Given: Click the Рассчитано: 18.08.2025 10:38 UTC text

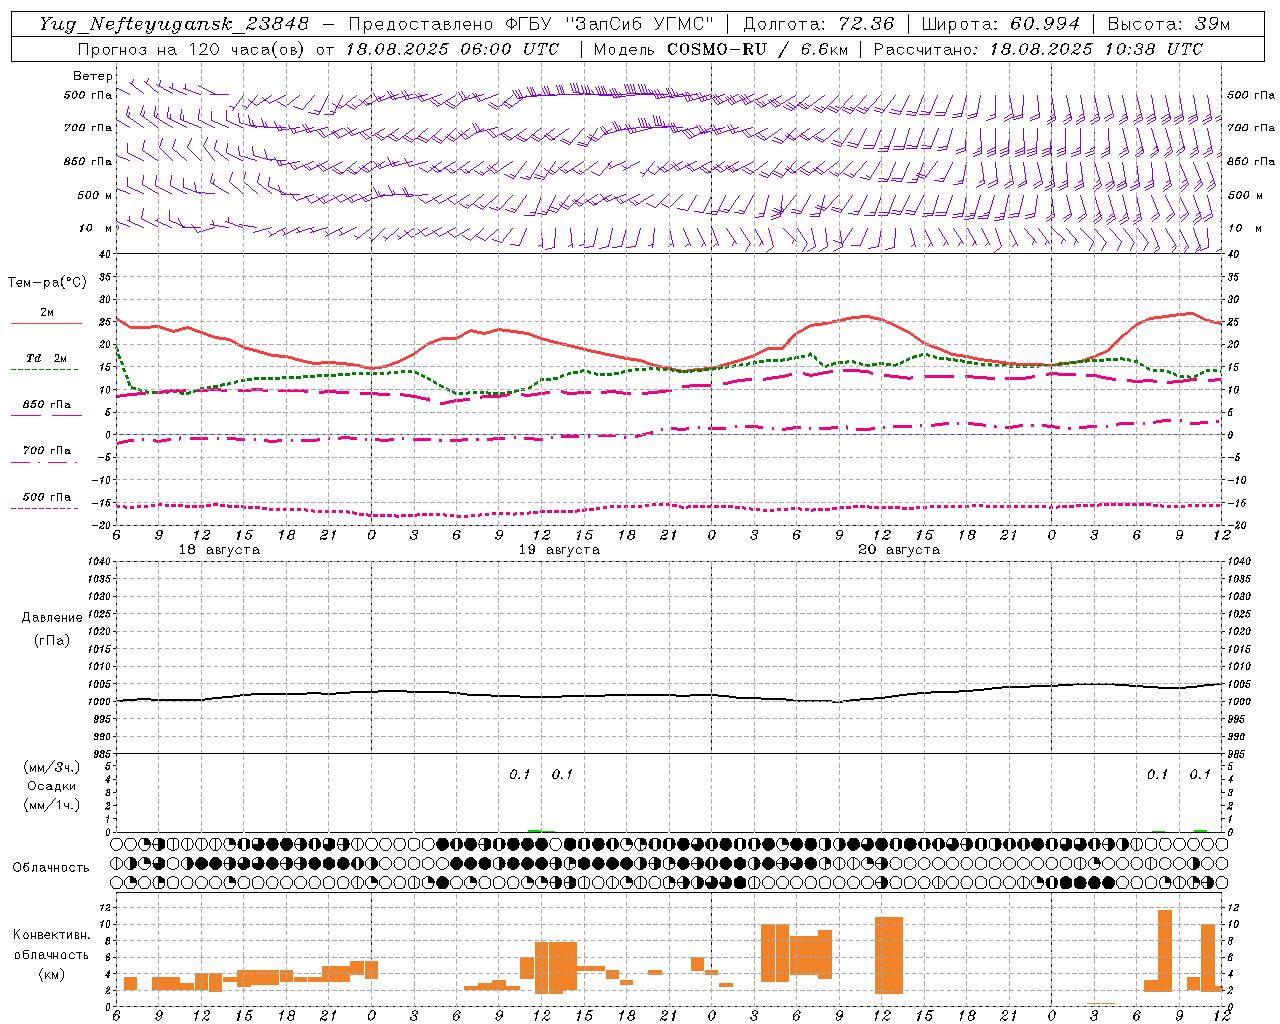Looking at the screenshot, I should click(1038, 48).
